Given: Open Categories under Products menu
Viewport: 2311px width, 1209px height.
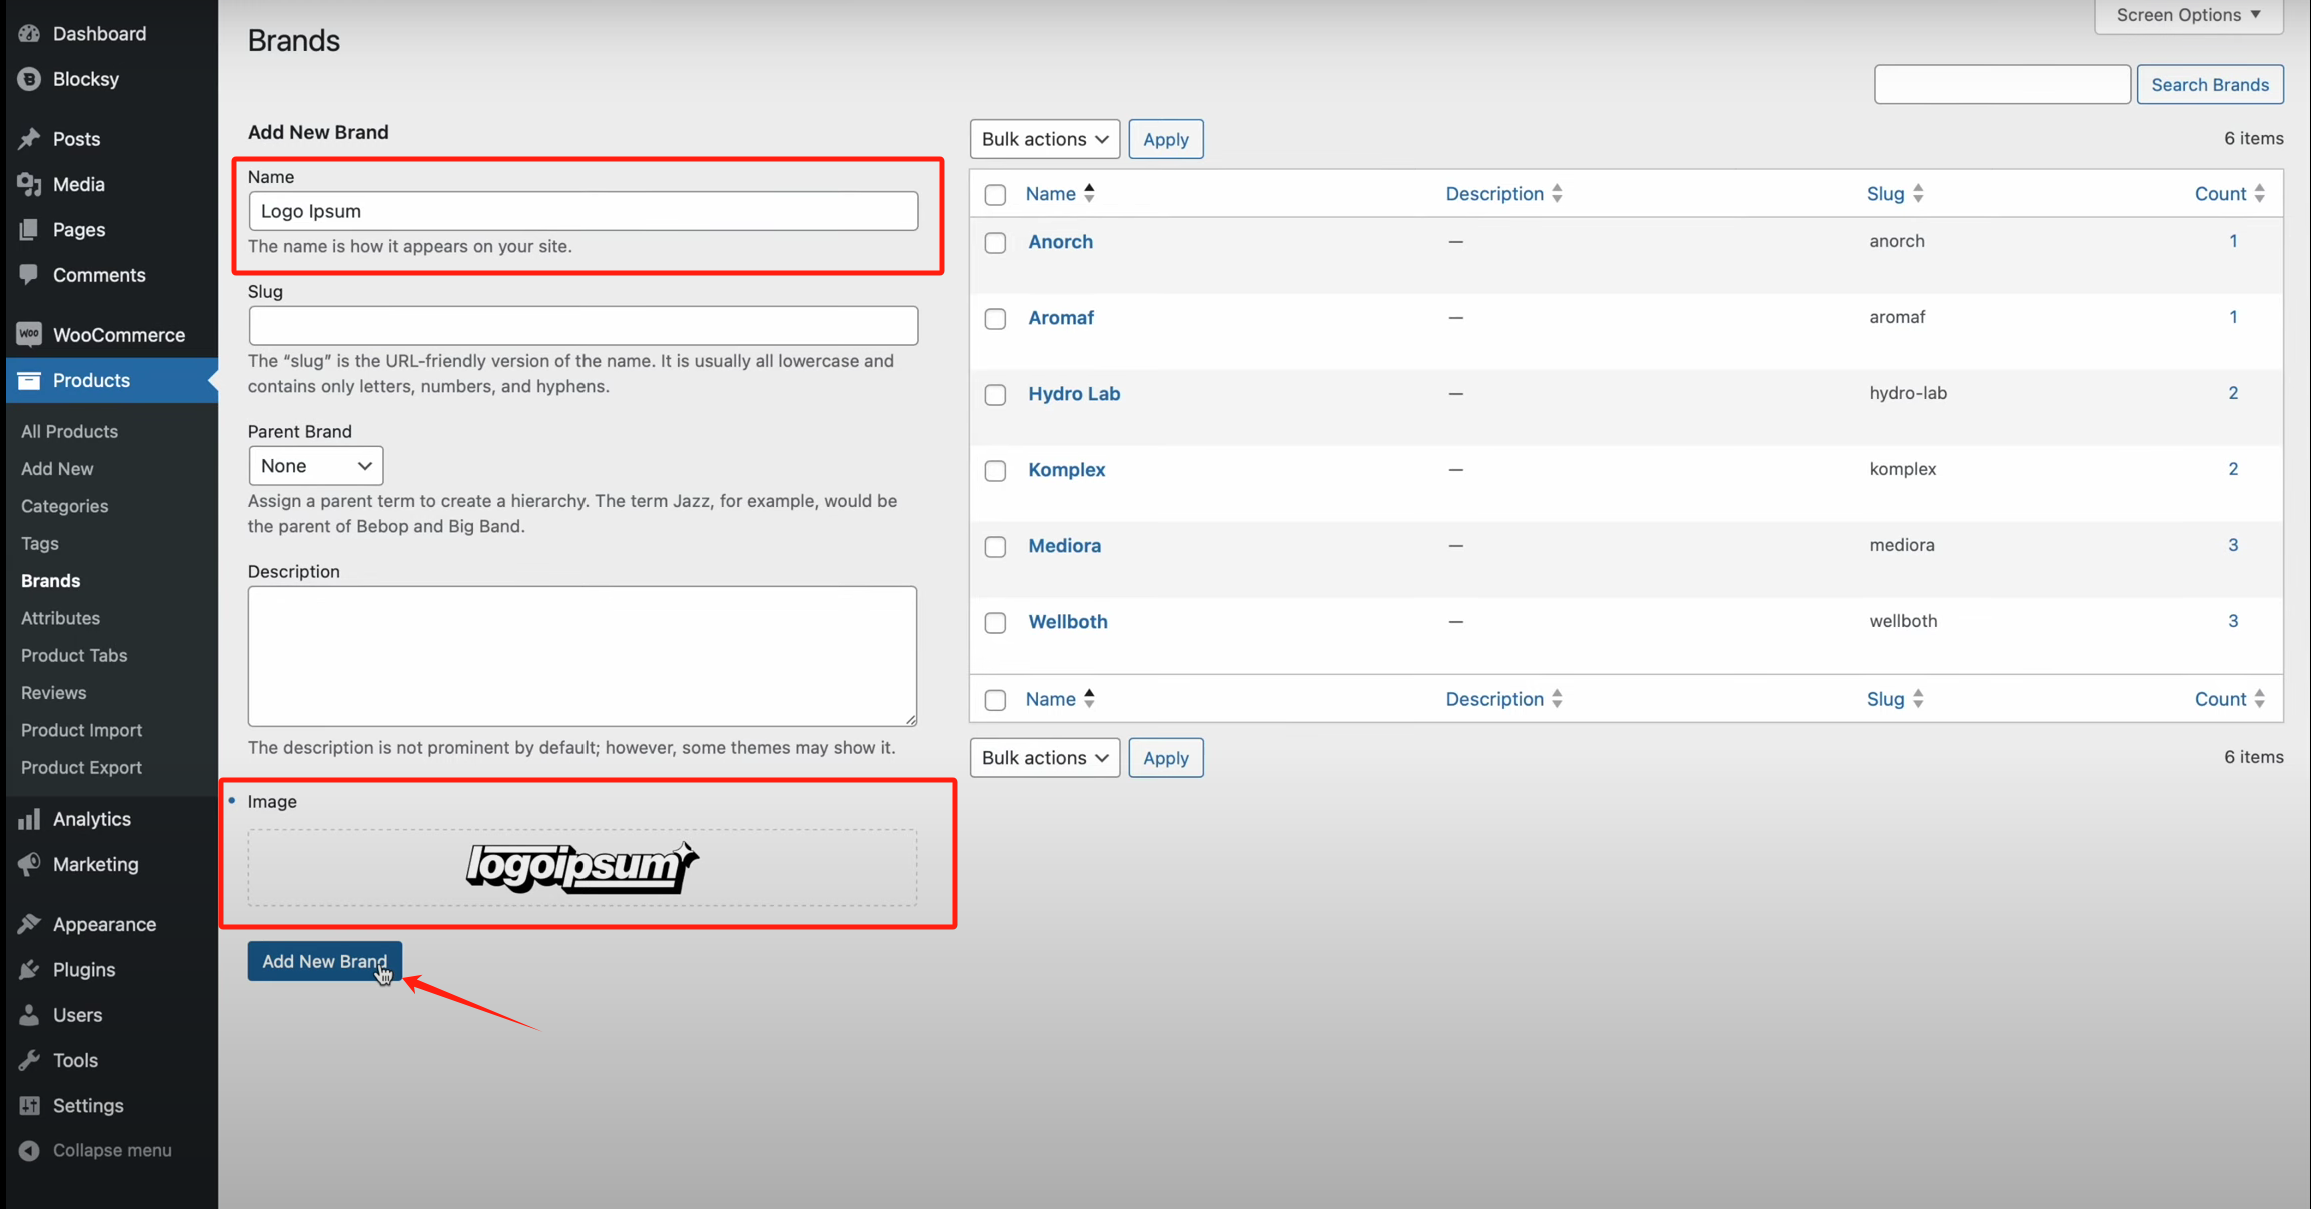Looking at the screenshot, I should (x=64, y=506).
